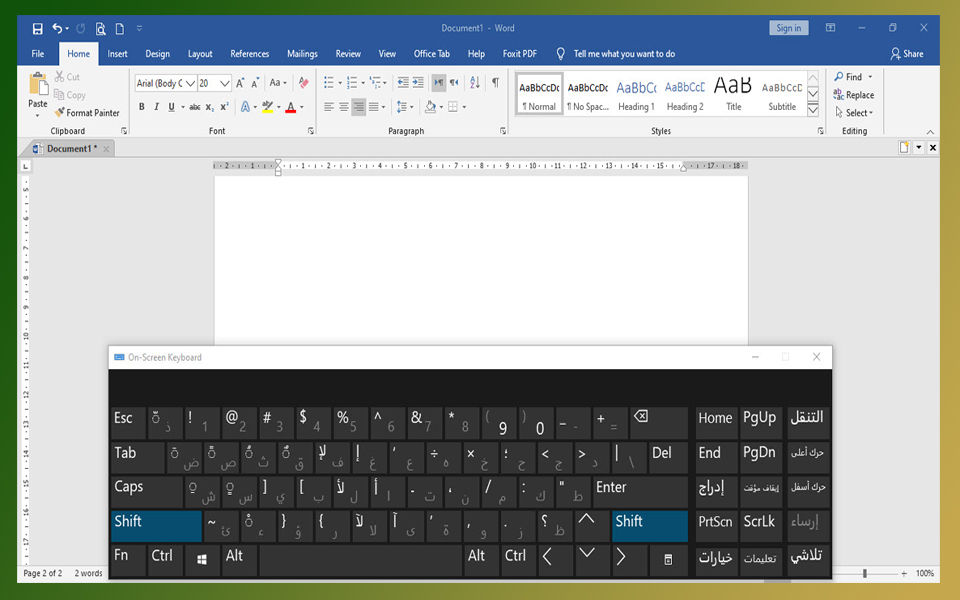Clear all formatting with the eraser icon
Viewport: 960px width, 600px height.
click(302, 83)
